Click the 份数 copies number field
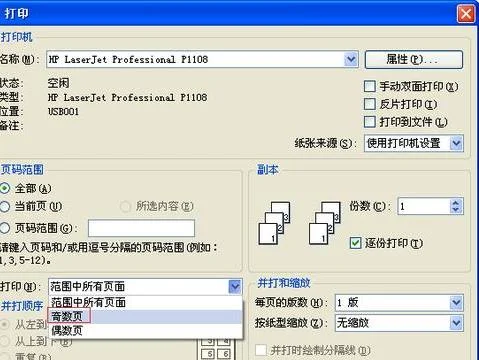 click(424, 206)
